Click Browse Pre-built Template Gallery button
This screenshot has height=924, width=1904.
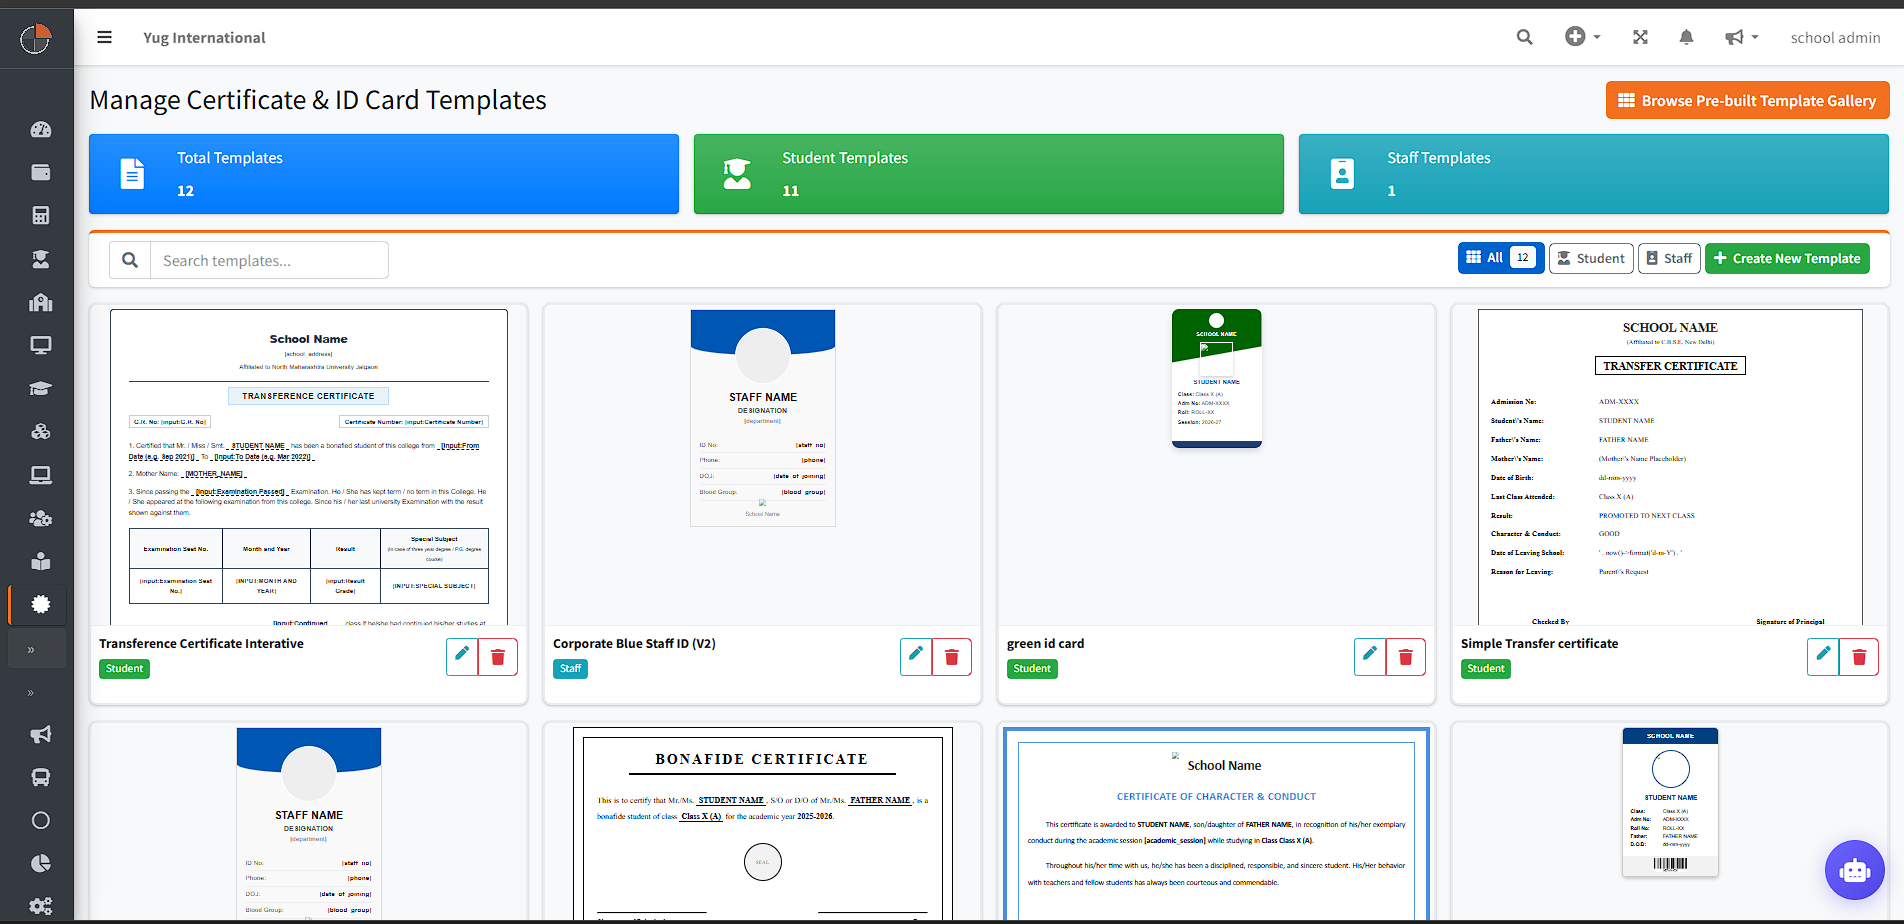click(1747, 101)
